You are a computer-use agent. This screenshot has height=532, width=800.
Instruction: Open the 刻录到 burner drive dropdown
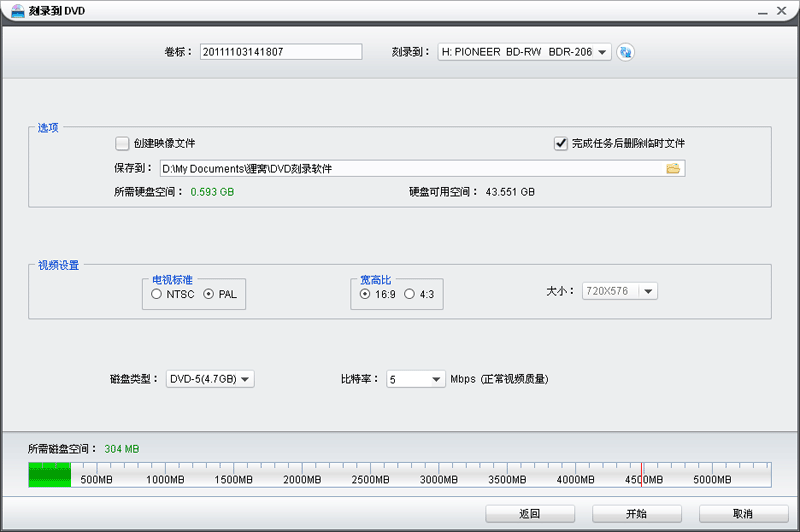point(524,52)
